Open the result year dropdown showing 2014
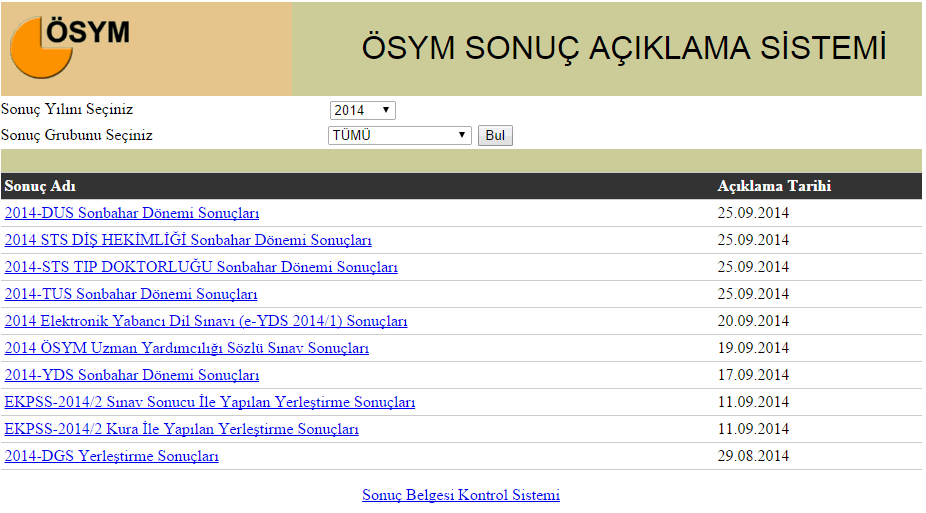926x513 pixels. point(362,110)
